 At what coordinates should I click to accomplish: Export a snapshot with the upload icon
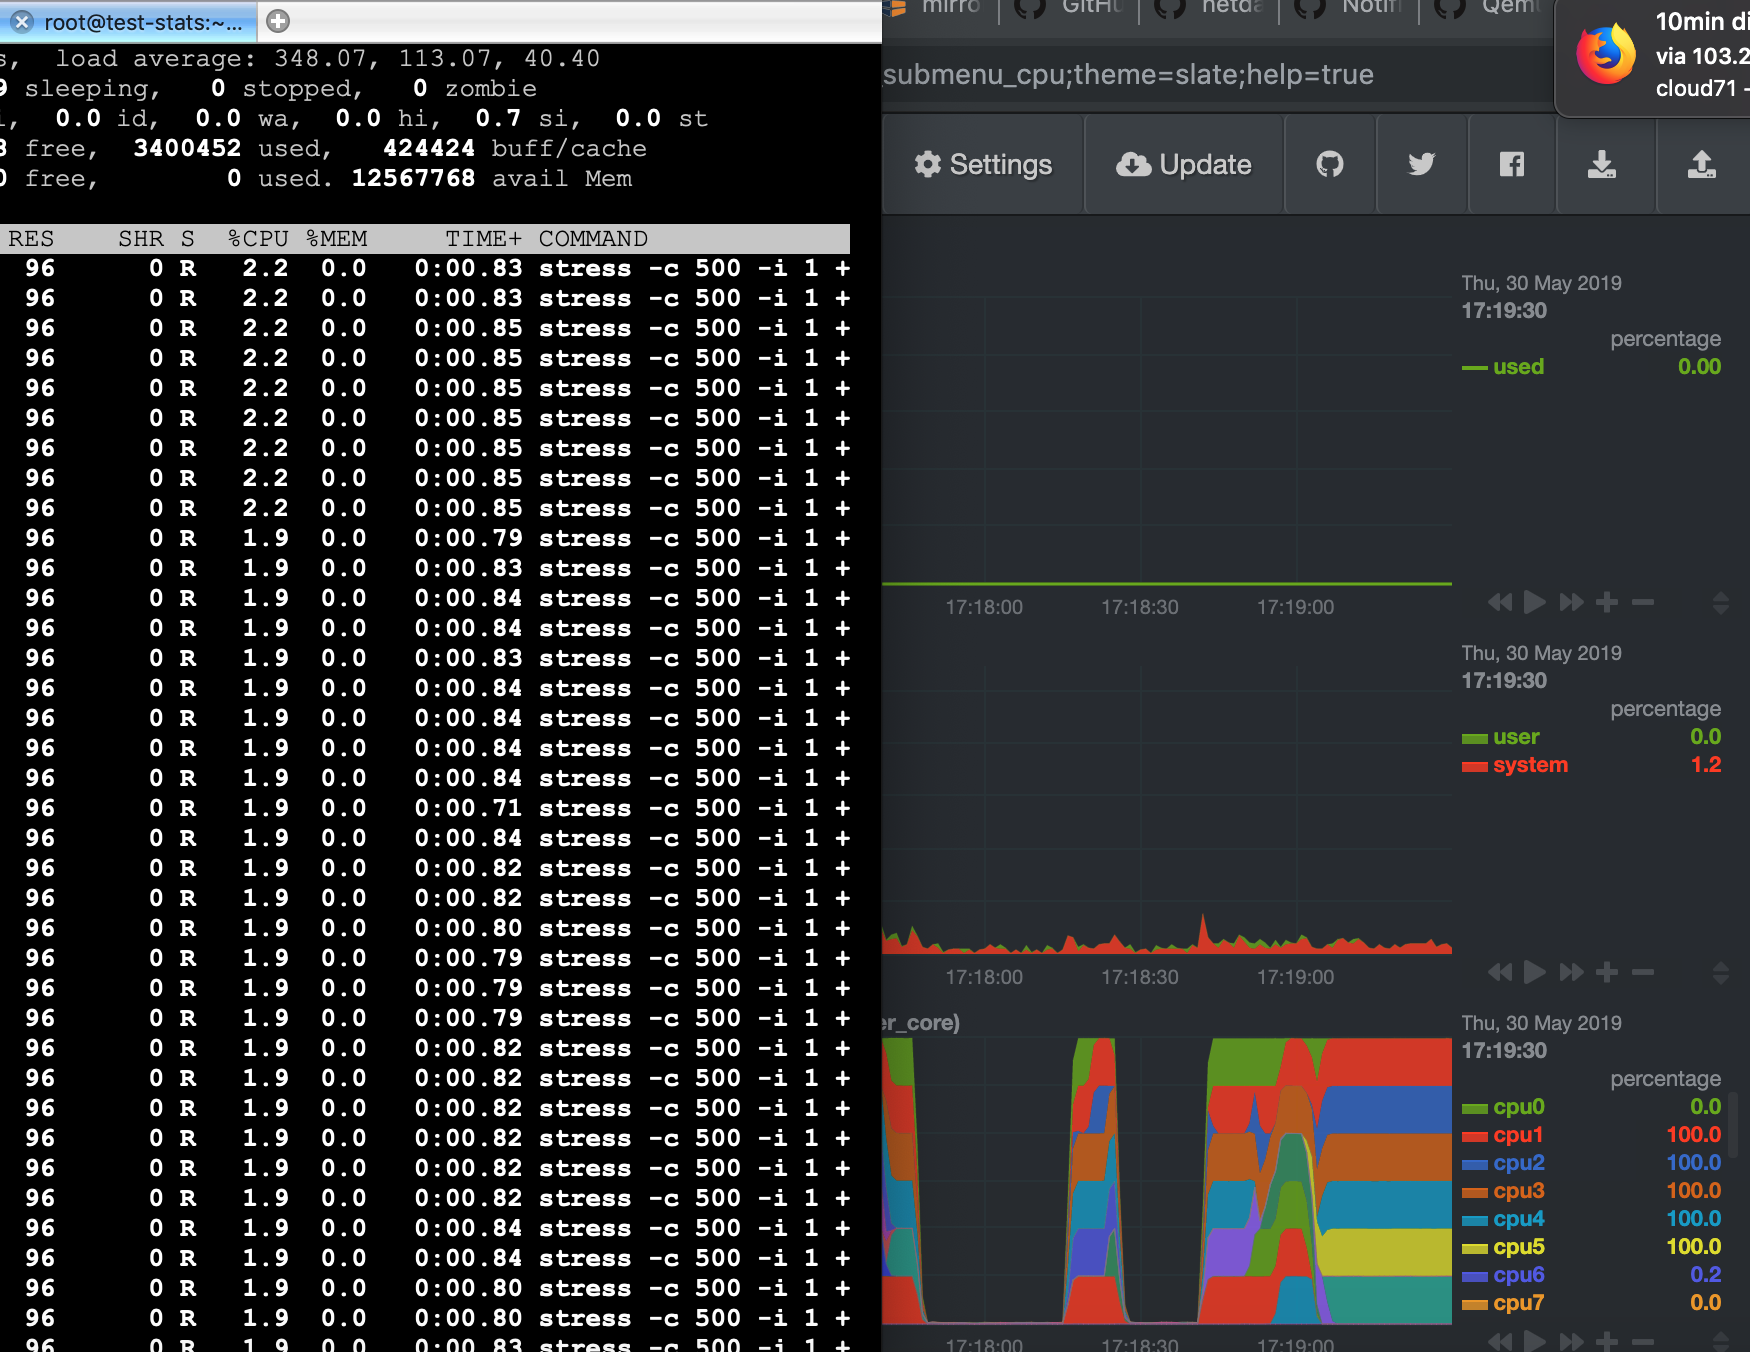[x=1703, y=164]
